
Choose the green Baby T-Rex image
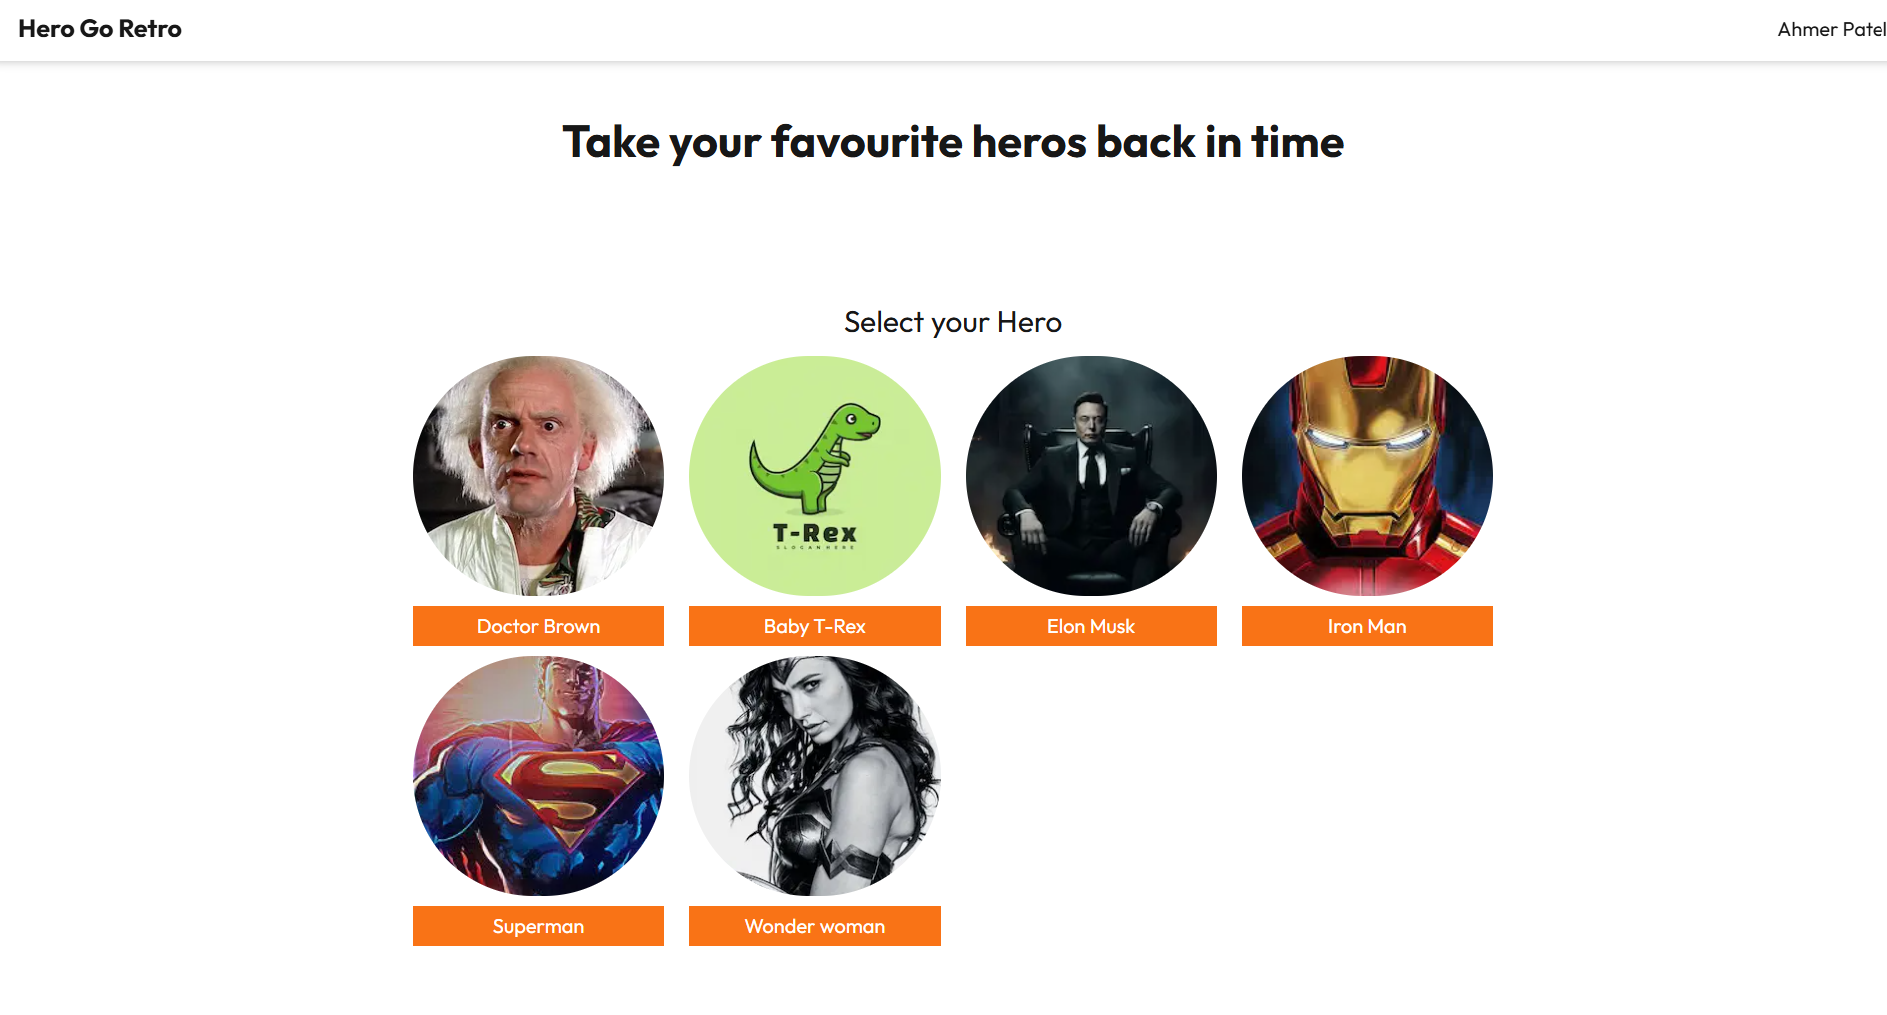coord(815,476)
